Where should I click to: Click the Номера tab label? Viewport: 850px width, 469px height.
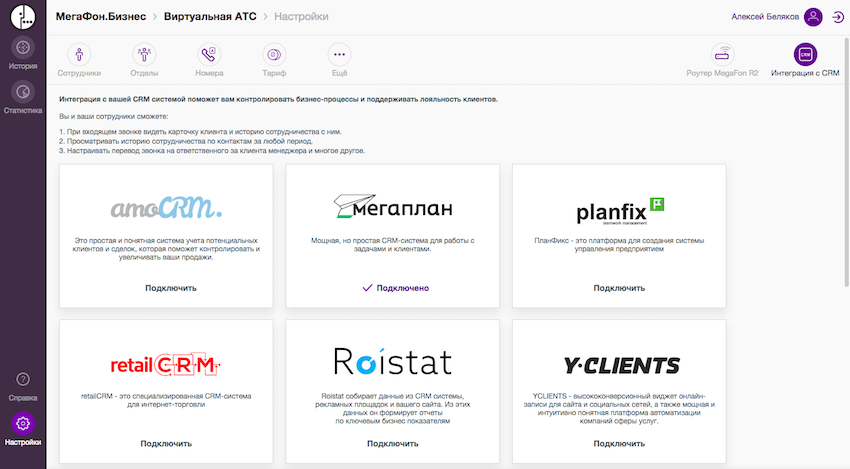[209, 73]
